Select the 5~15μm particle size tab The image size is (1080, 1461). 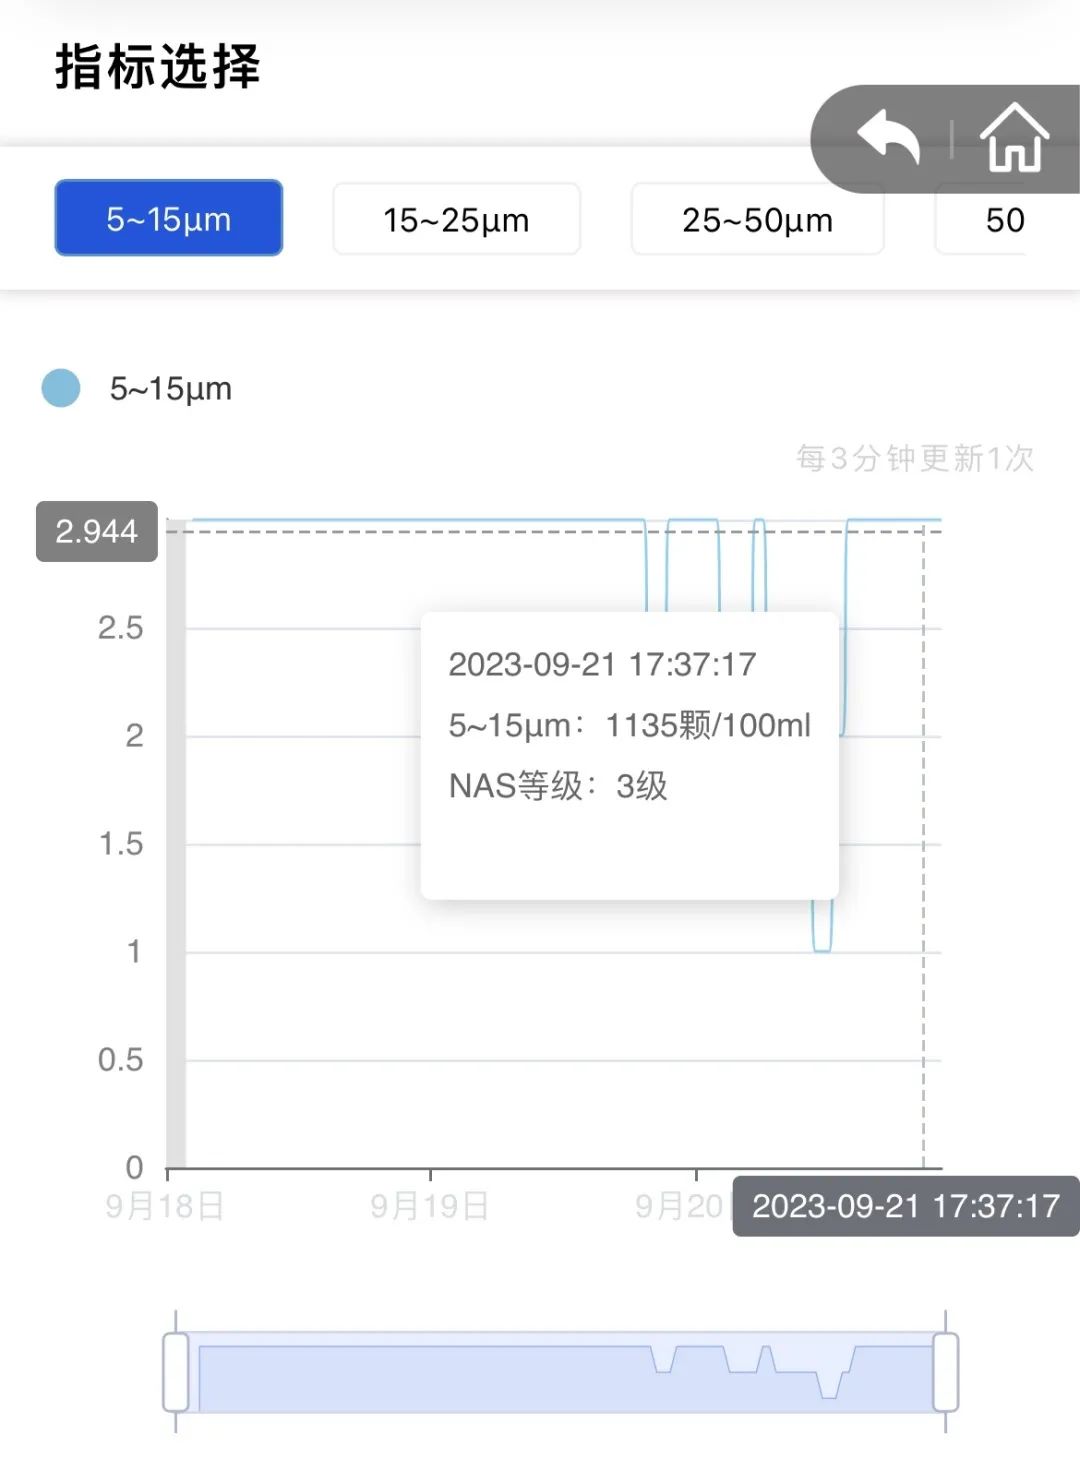(x=169, y=219)
